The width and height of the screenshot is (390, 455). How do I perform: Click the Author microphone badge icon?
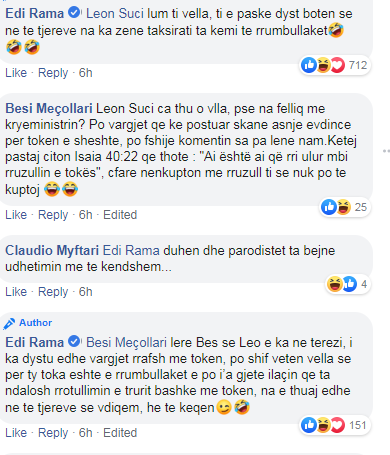coord(9,323)
